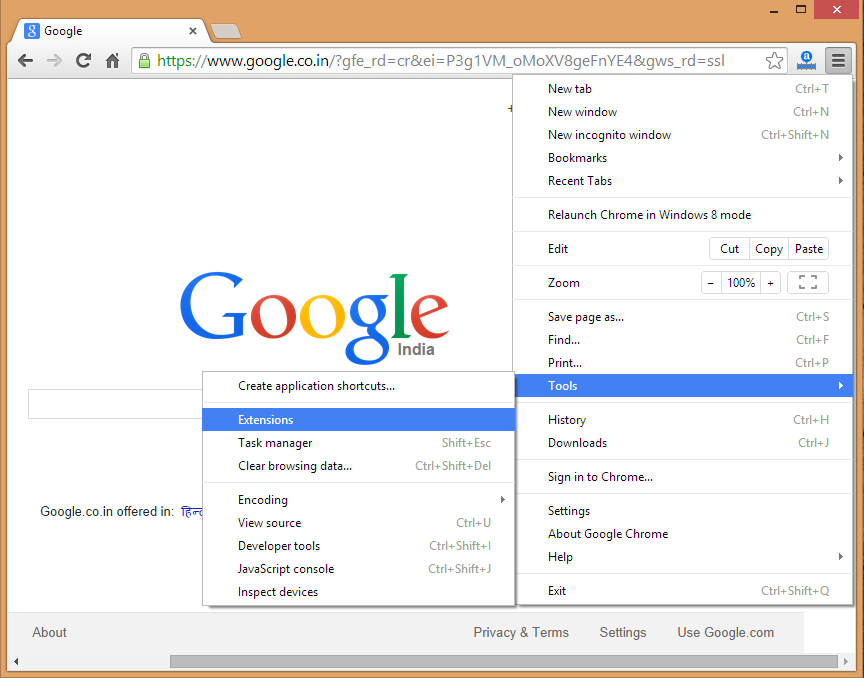This screenshot has height=678, width=864.
Task: Click the address bar URL
Action: tap(441, 61)
